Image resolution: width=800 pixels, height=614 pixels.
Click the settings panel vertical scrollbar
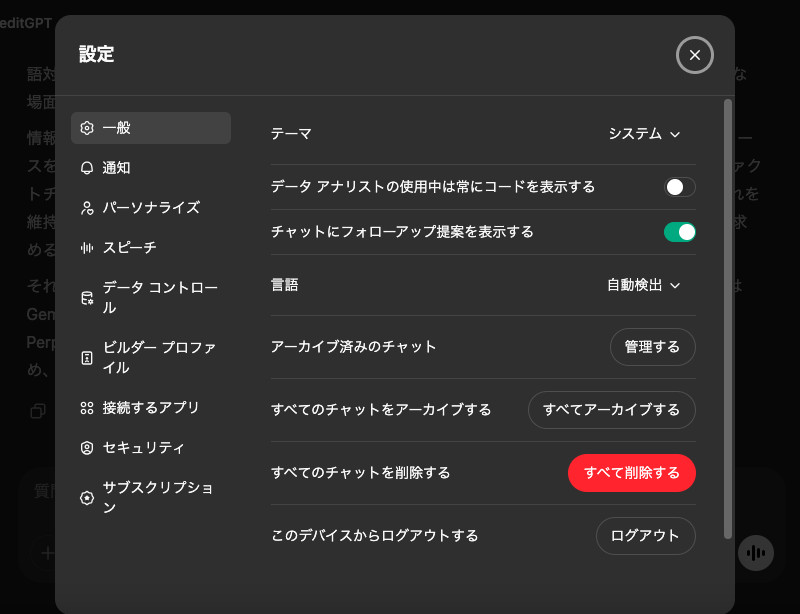tap(728, 319)
